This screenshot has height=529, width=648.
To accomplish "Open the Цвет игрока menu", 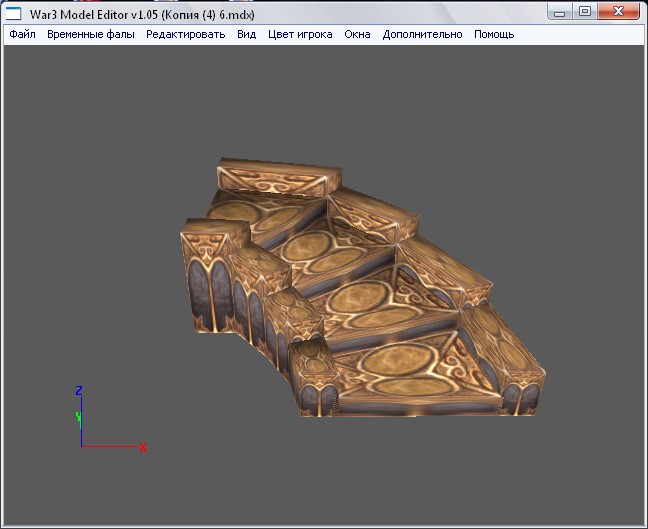I will tap(300, 34).
